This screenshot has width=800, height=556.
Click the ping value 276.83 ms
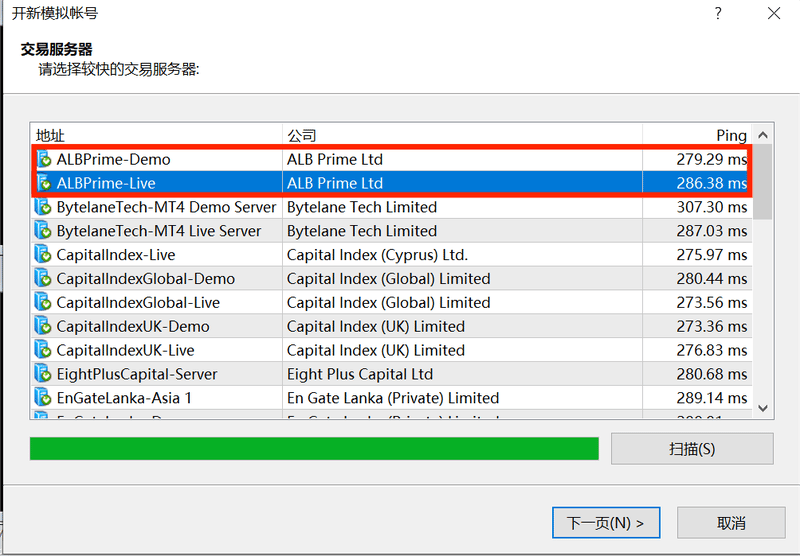coord(712,350)
